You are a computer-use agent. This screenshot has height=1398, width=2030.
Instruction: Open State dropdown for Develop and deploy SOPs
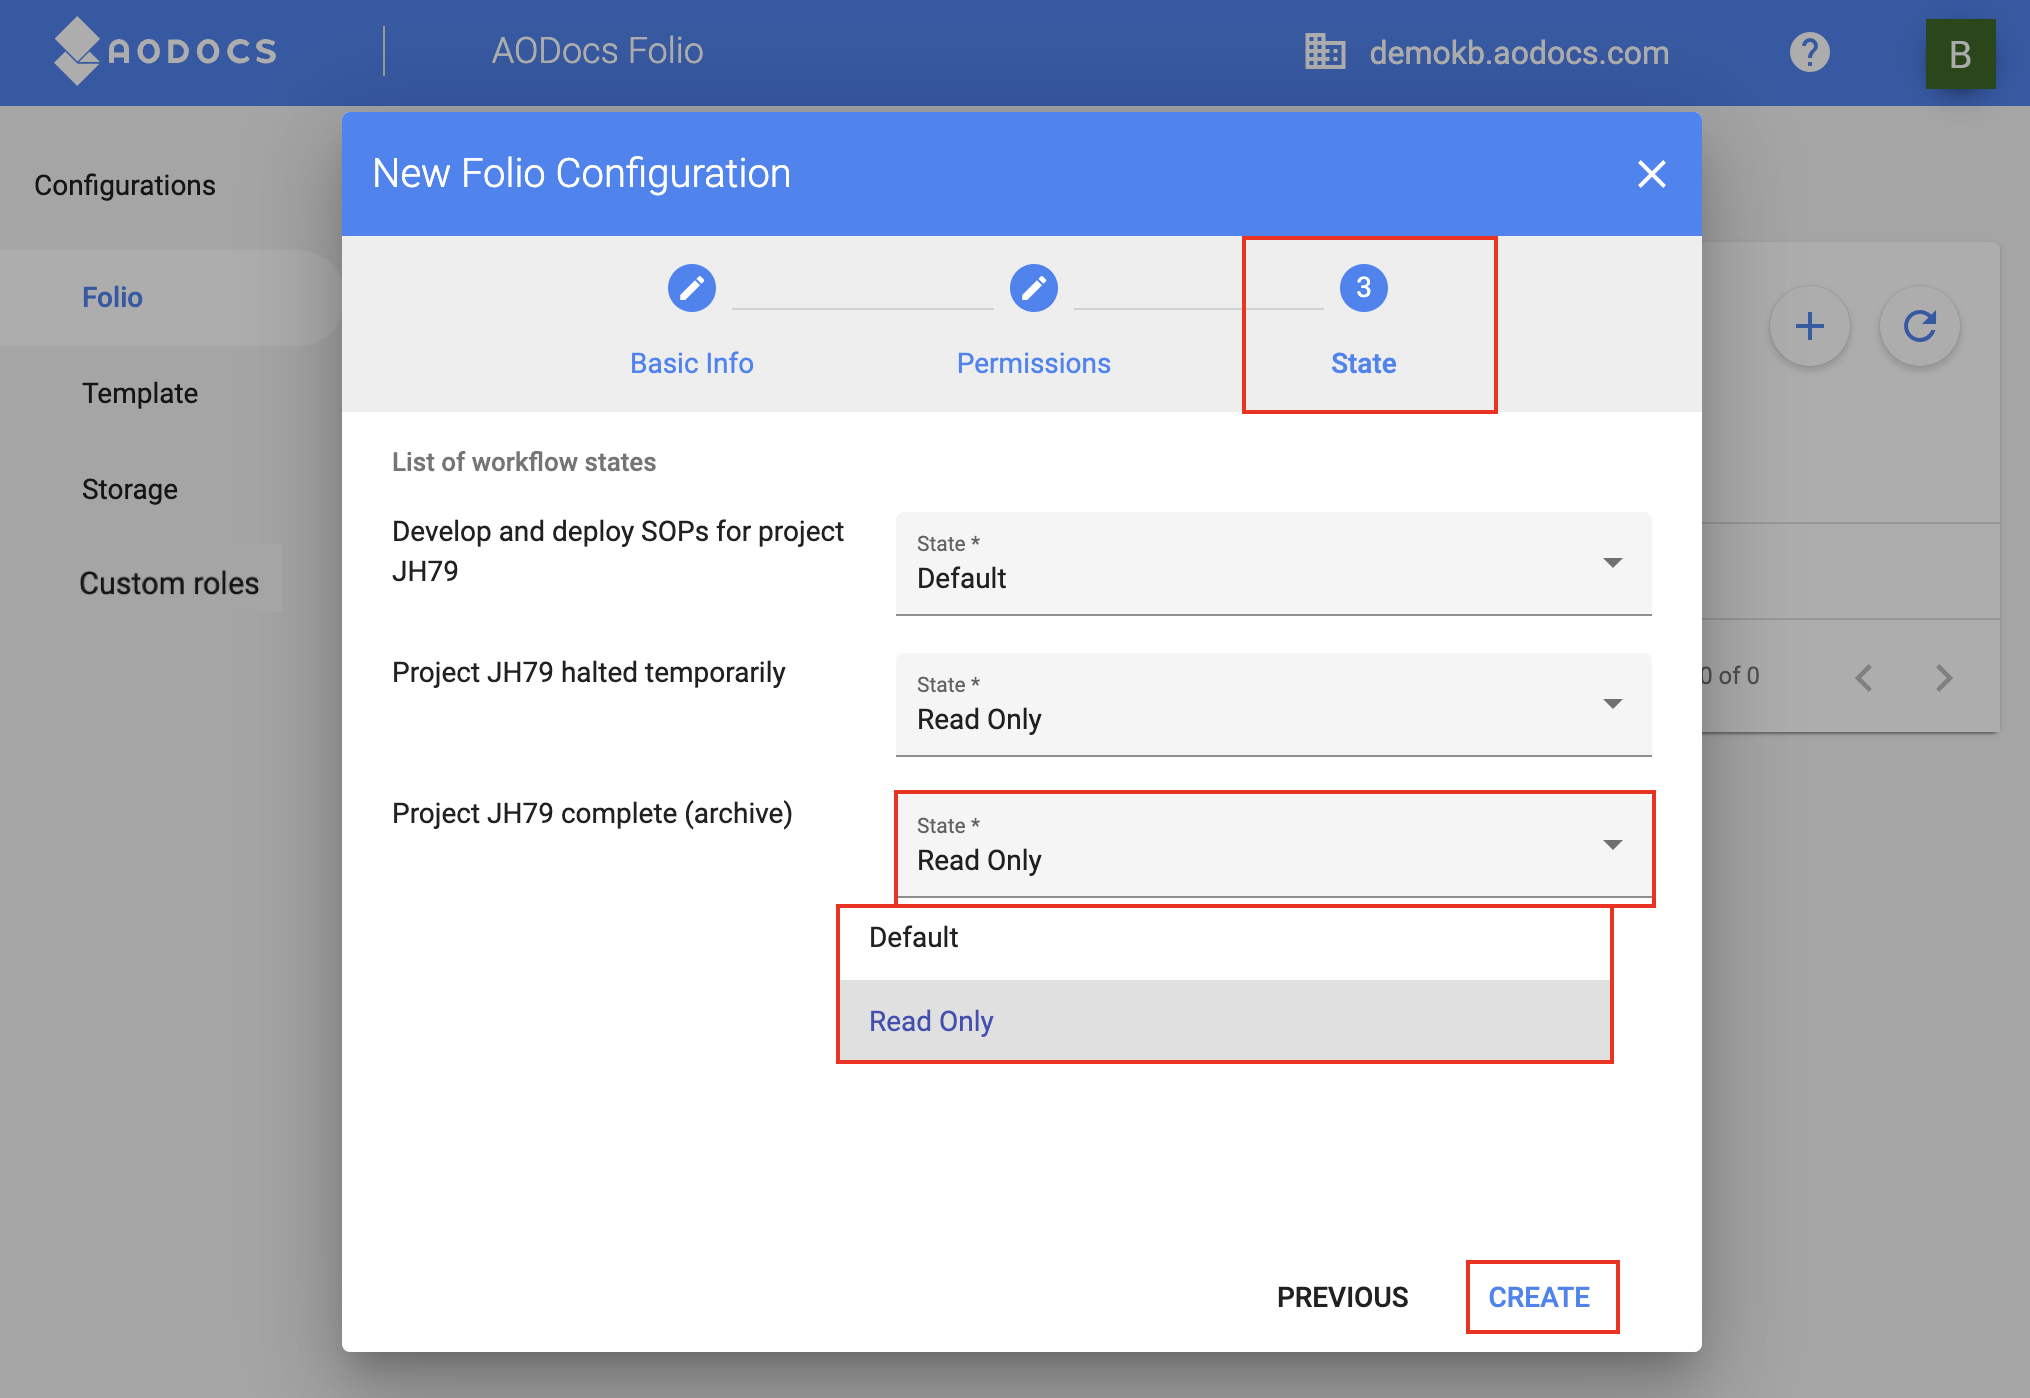click(1273, 564)
